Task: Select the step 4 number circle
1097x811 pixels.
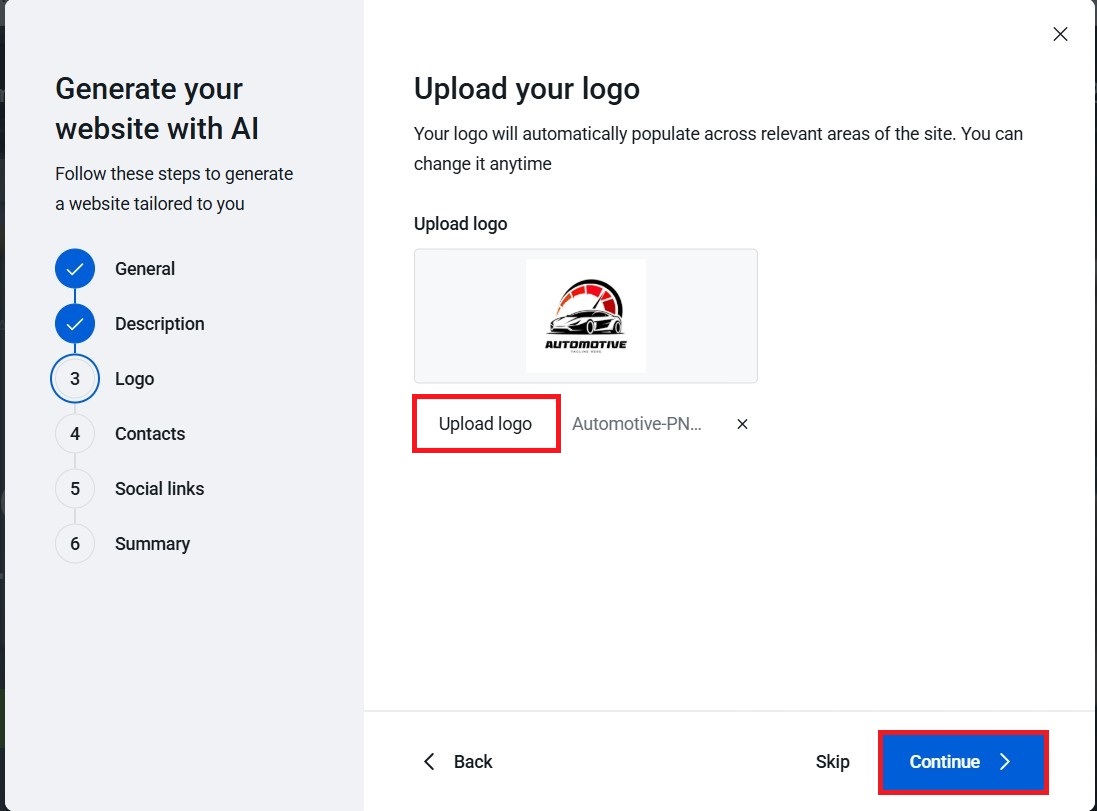Action: 75,434
